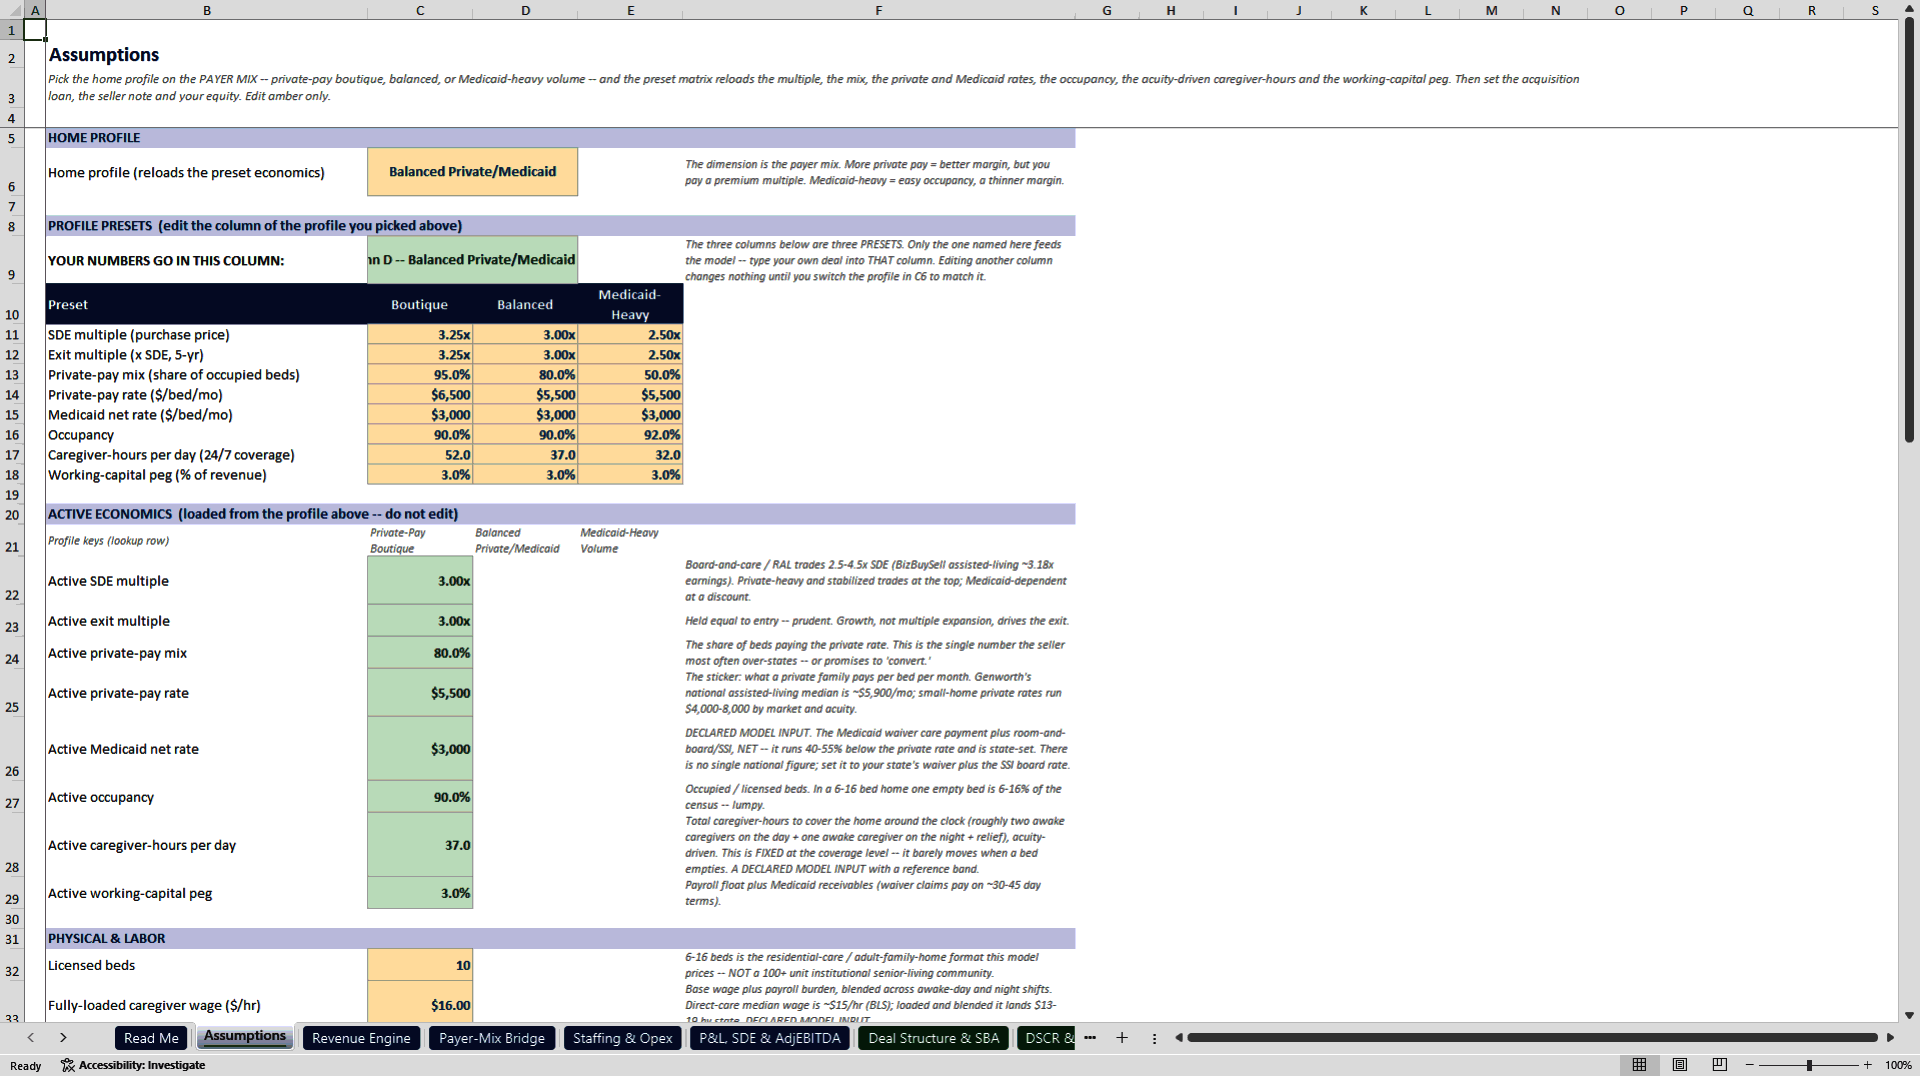This screenshot has width=1920, height=1076.
Task: Switch to the Revenue Engine sheet tab
Action: [361, 1038]
